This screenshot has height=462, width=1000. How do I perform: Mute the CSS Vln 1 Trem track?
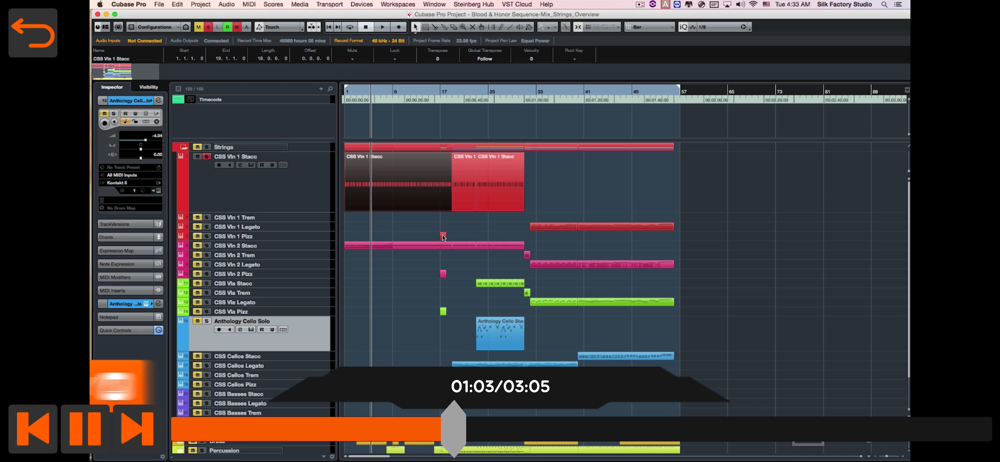(x=197, y=218)
